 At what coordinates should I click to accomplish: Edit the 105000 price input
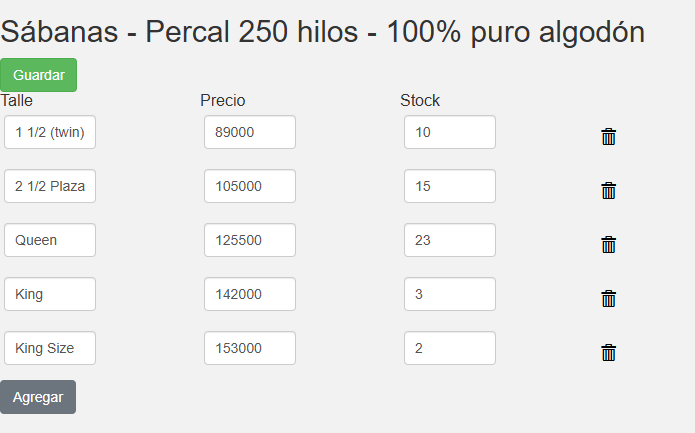250,186
